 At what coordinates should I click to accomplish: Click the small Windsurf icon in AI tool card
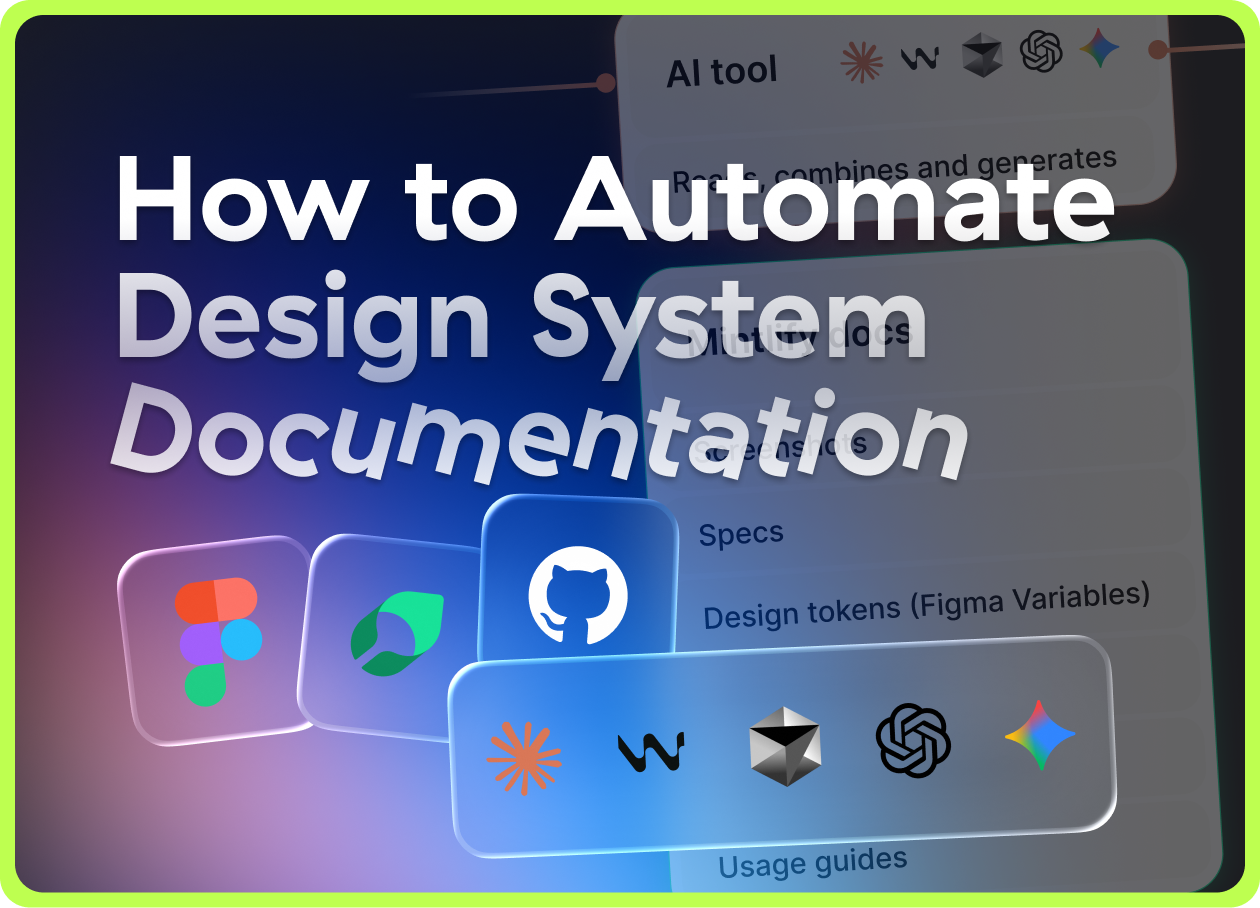tap(920, 58)
